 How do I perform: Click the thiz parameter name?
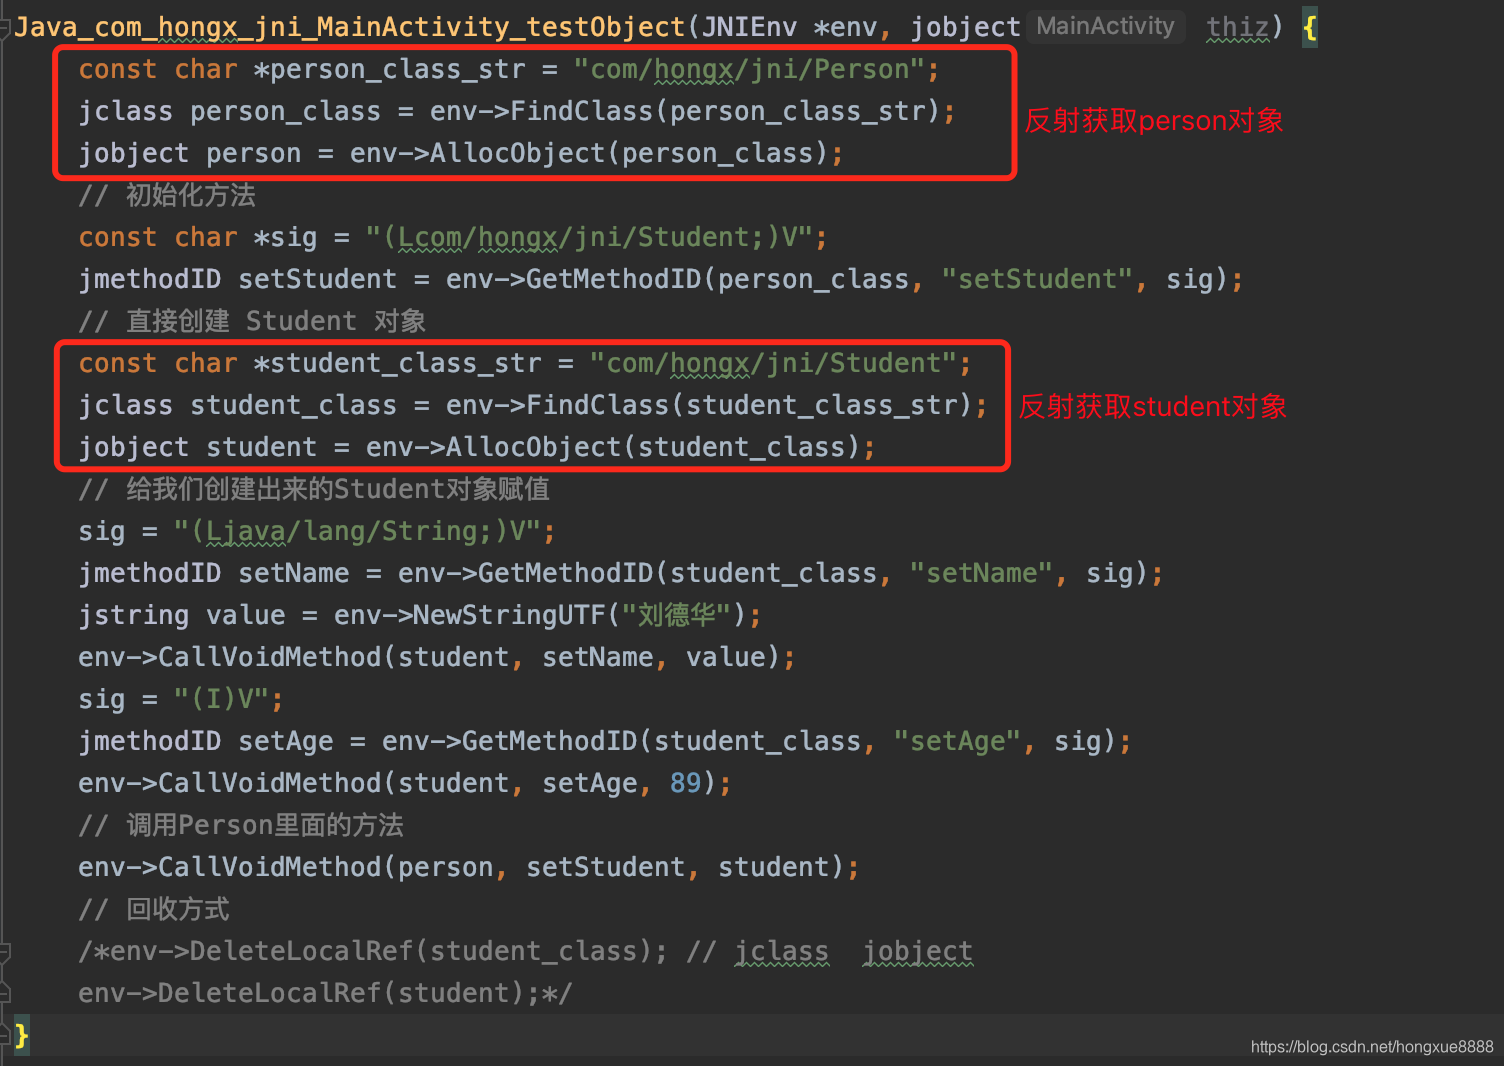tap(1238, 27)
